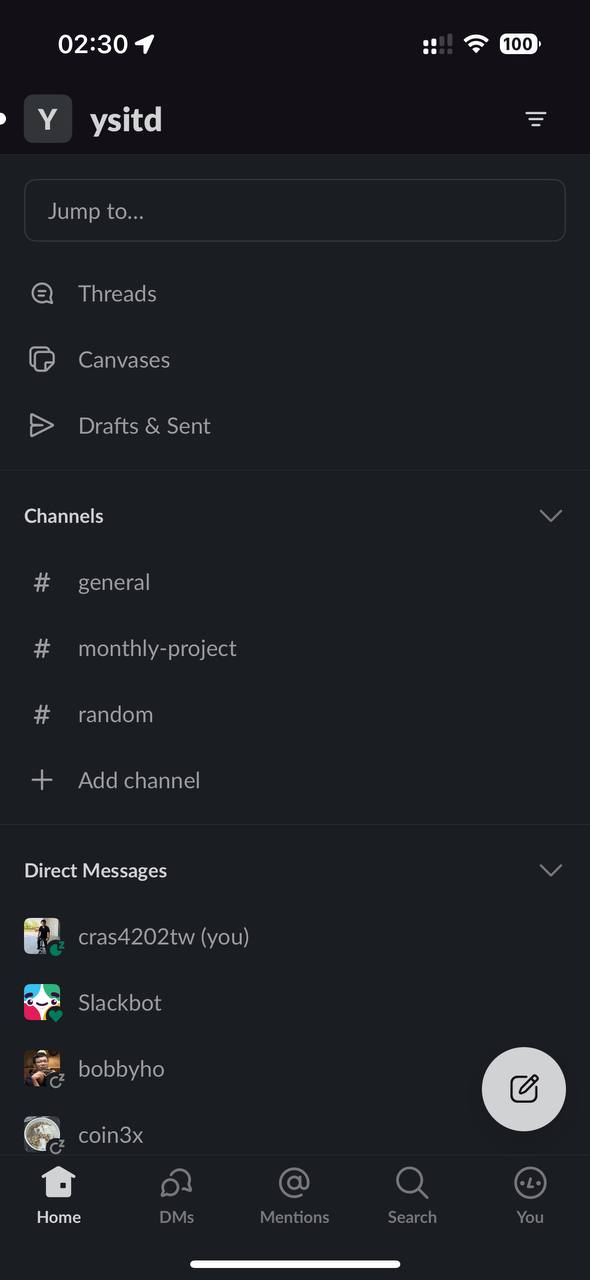Open the You profile tab
Image resolution: width=590 pixels, height=1280 pixels.
point(530,1197)
